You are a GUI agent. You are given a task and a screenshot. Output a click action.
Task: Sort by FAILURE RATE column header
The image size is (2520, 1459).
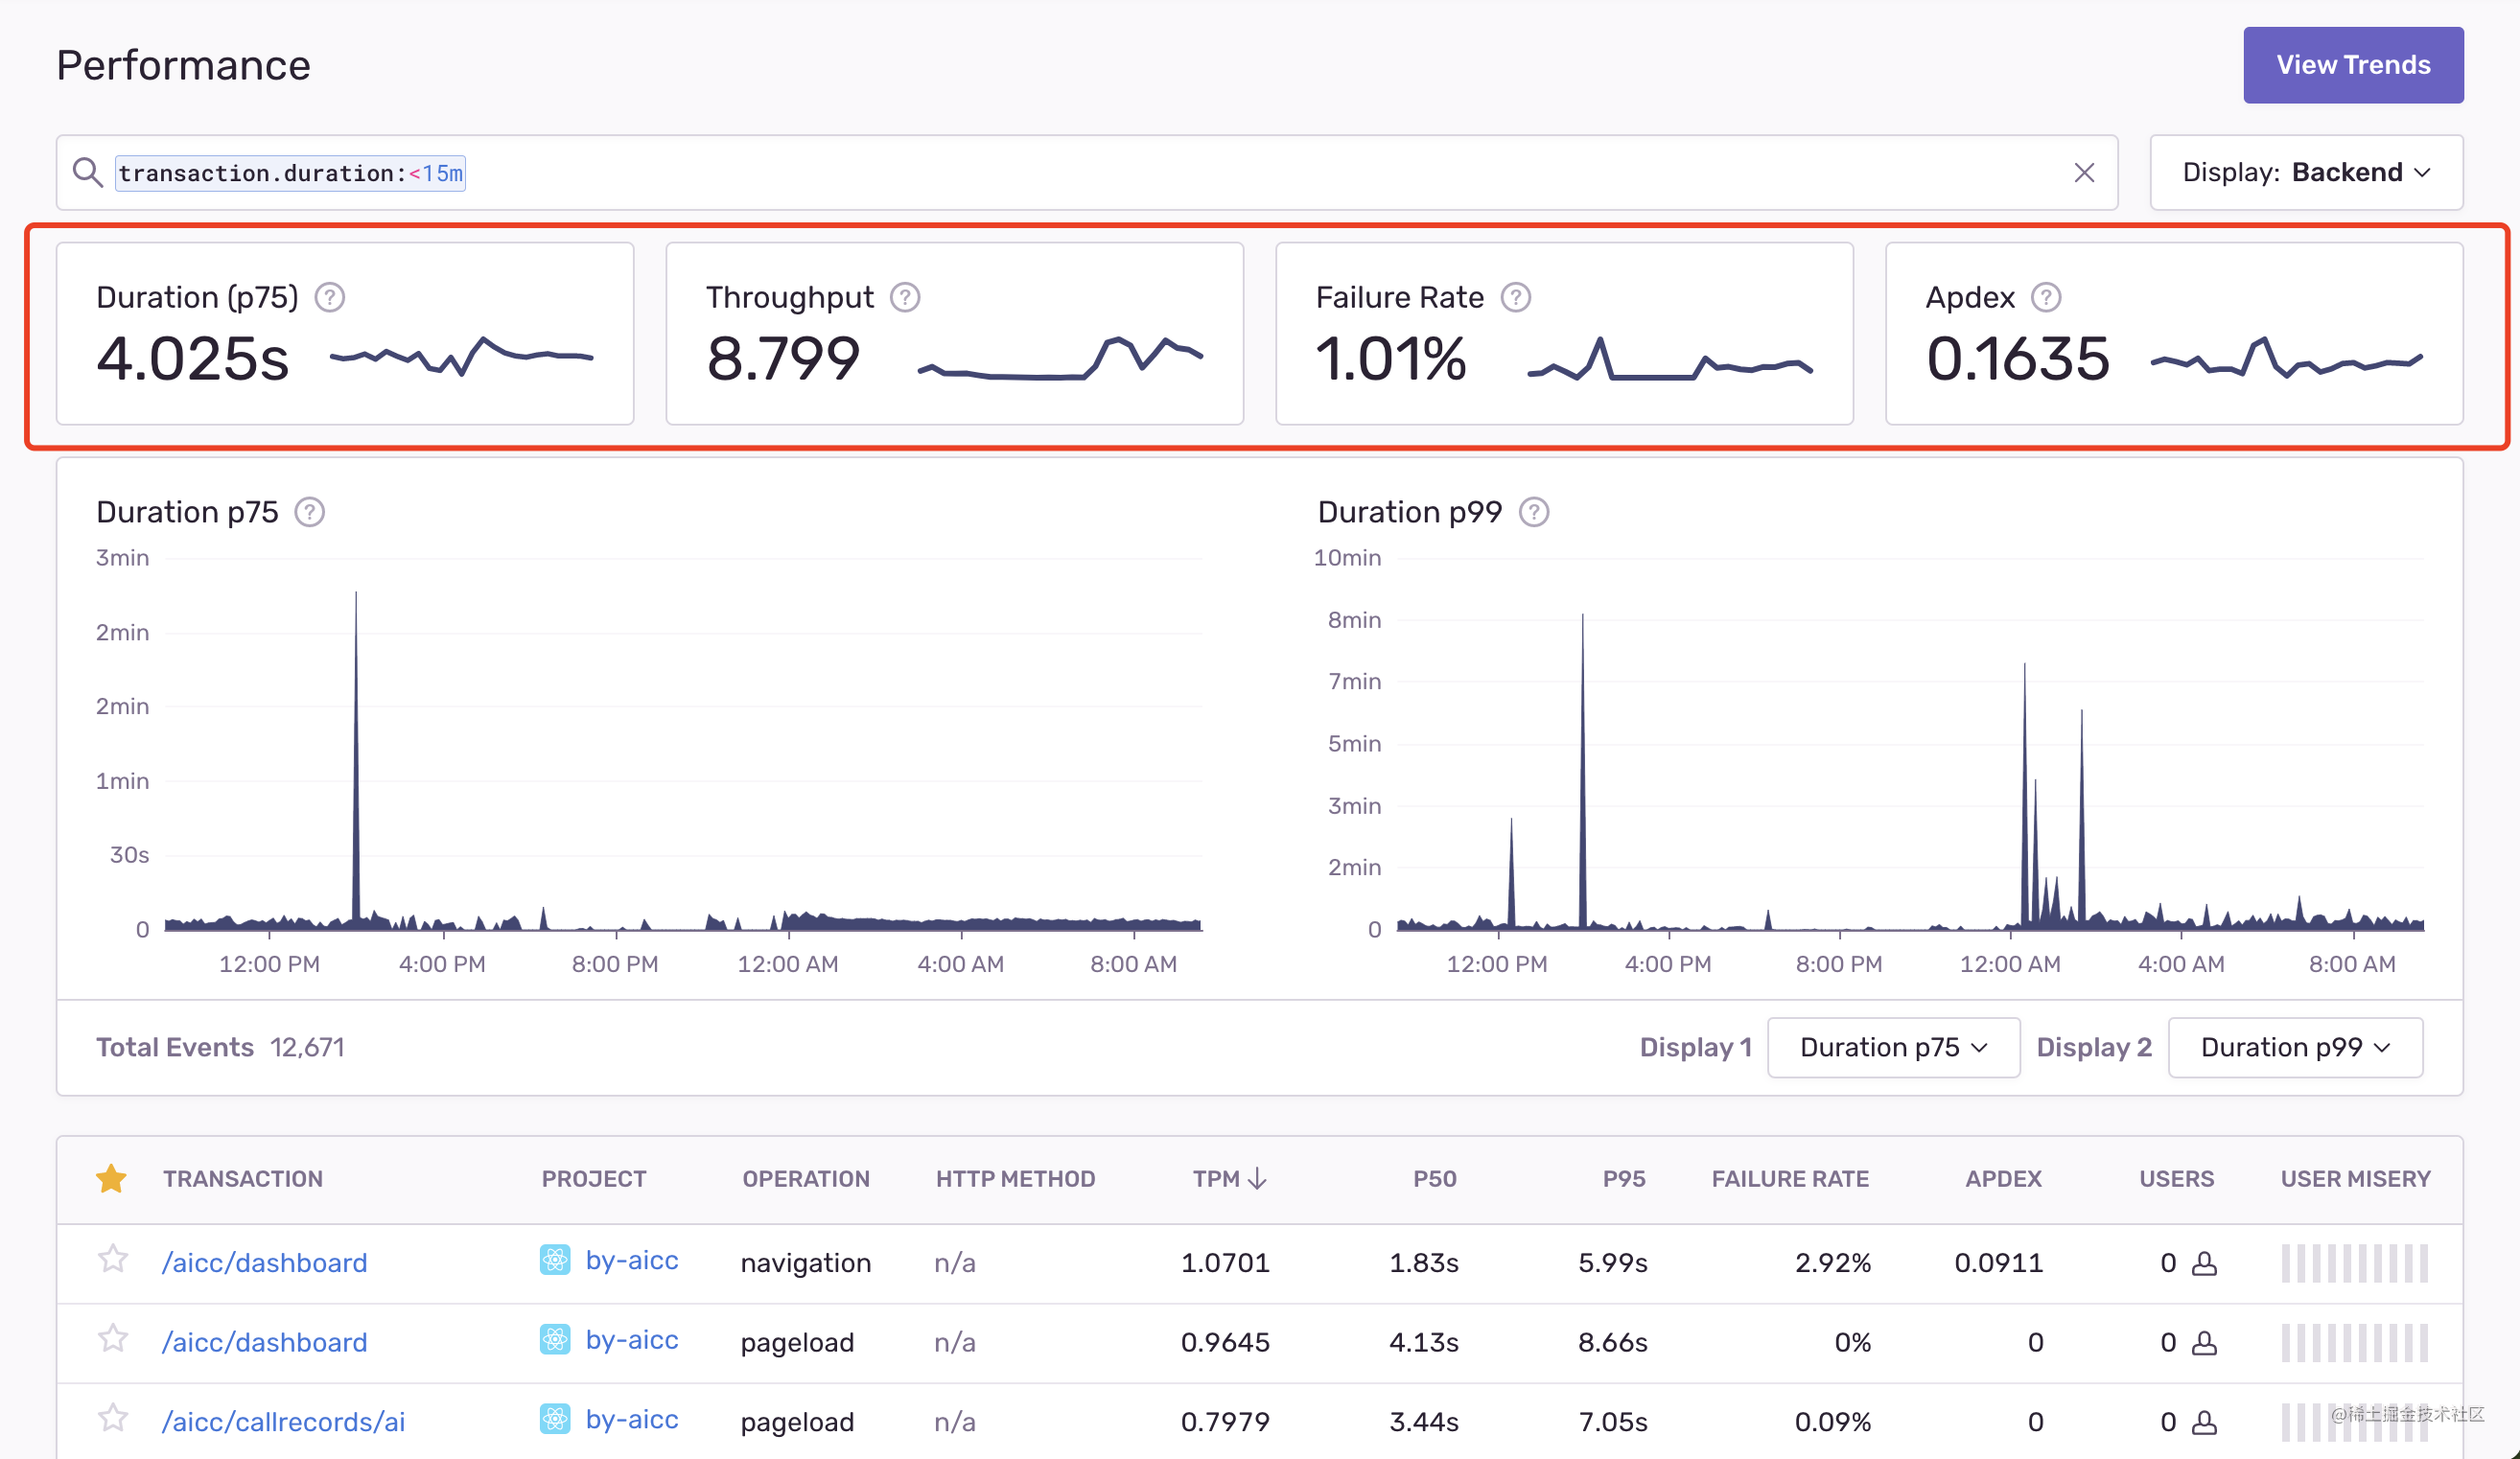(x=1790, y=1179)
